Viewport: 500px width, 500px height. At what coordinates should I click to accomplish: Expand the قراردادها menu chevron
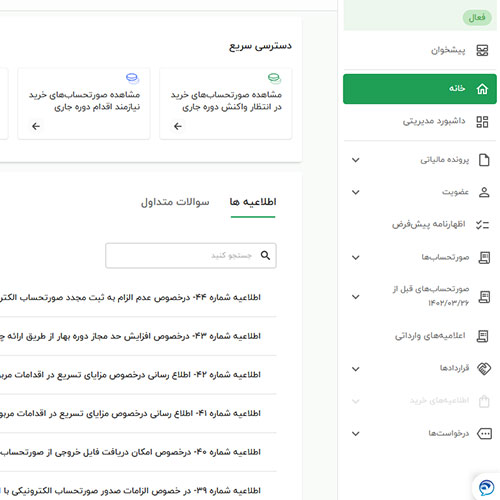coord(356,369)
